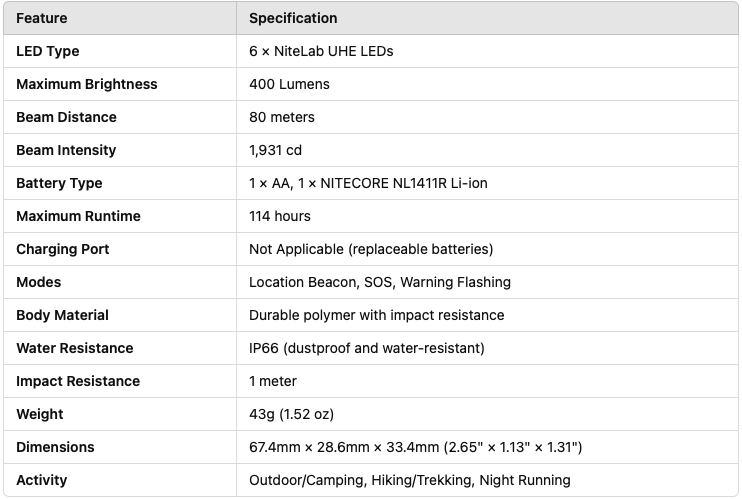Click the 114 hours runtime value
742x499 pixels.
280,216
